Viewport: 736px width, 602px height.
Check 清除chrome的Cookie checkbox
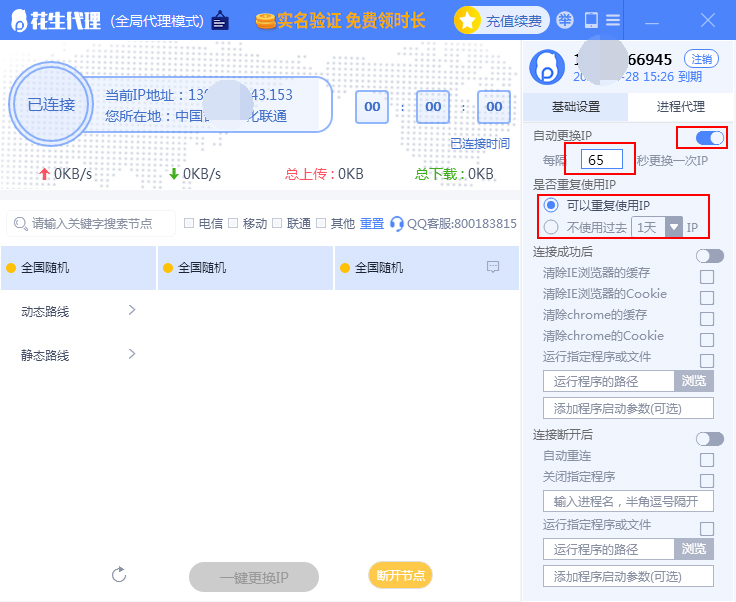pos(707,340)
